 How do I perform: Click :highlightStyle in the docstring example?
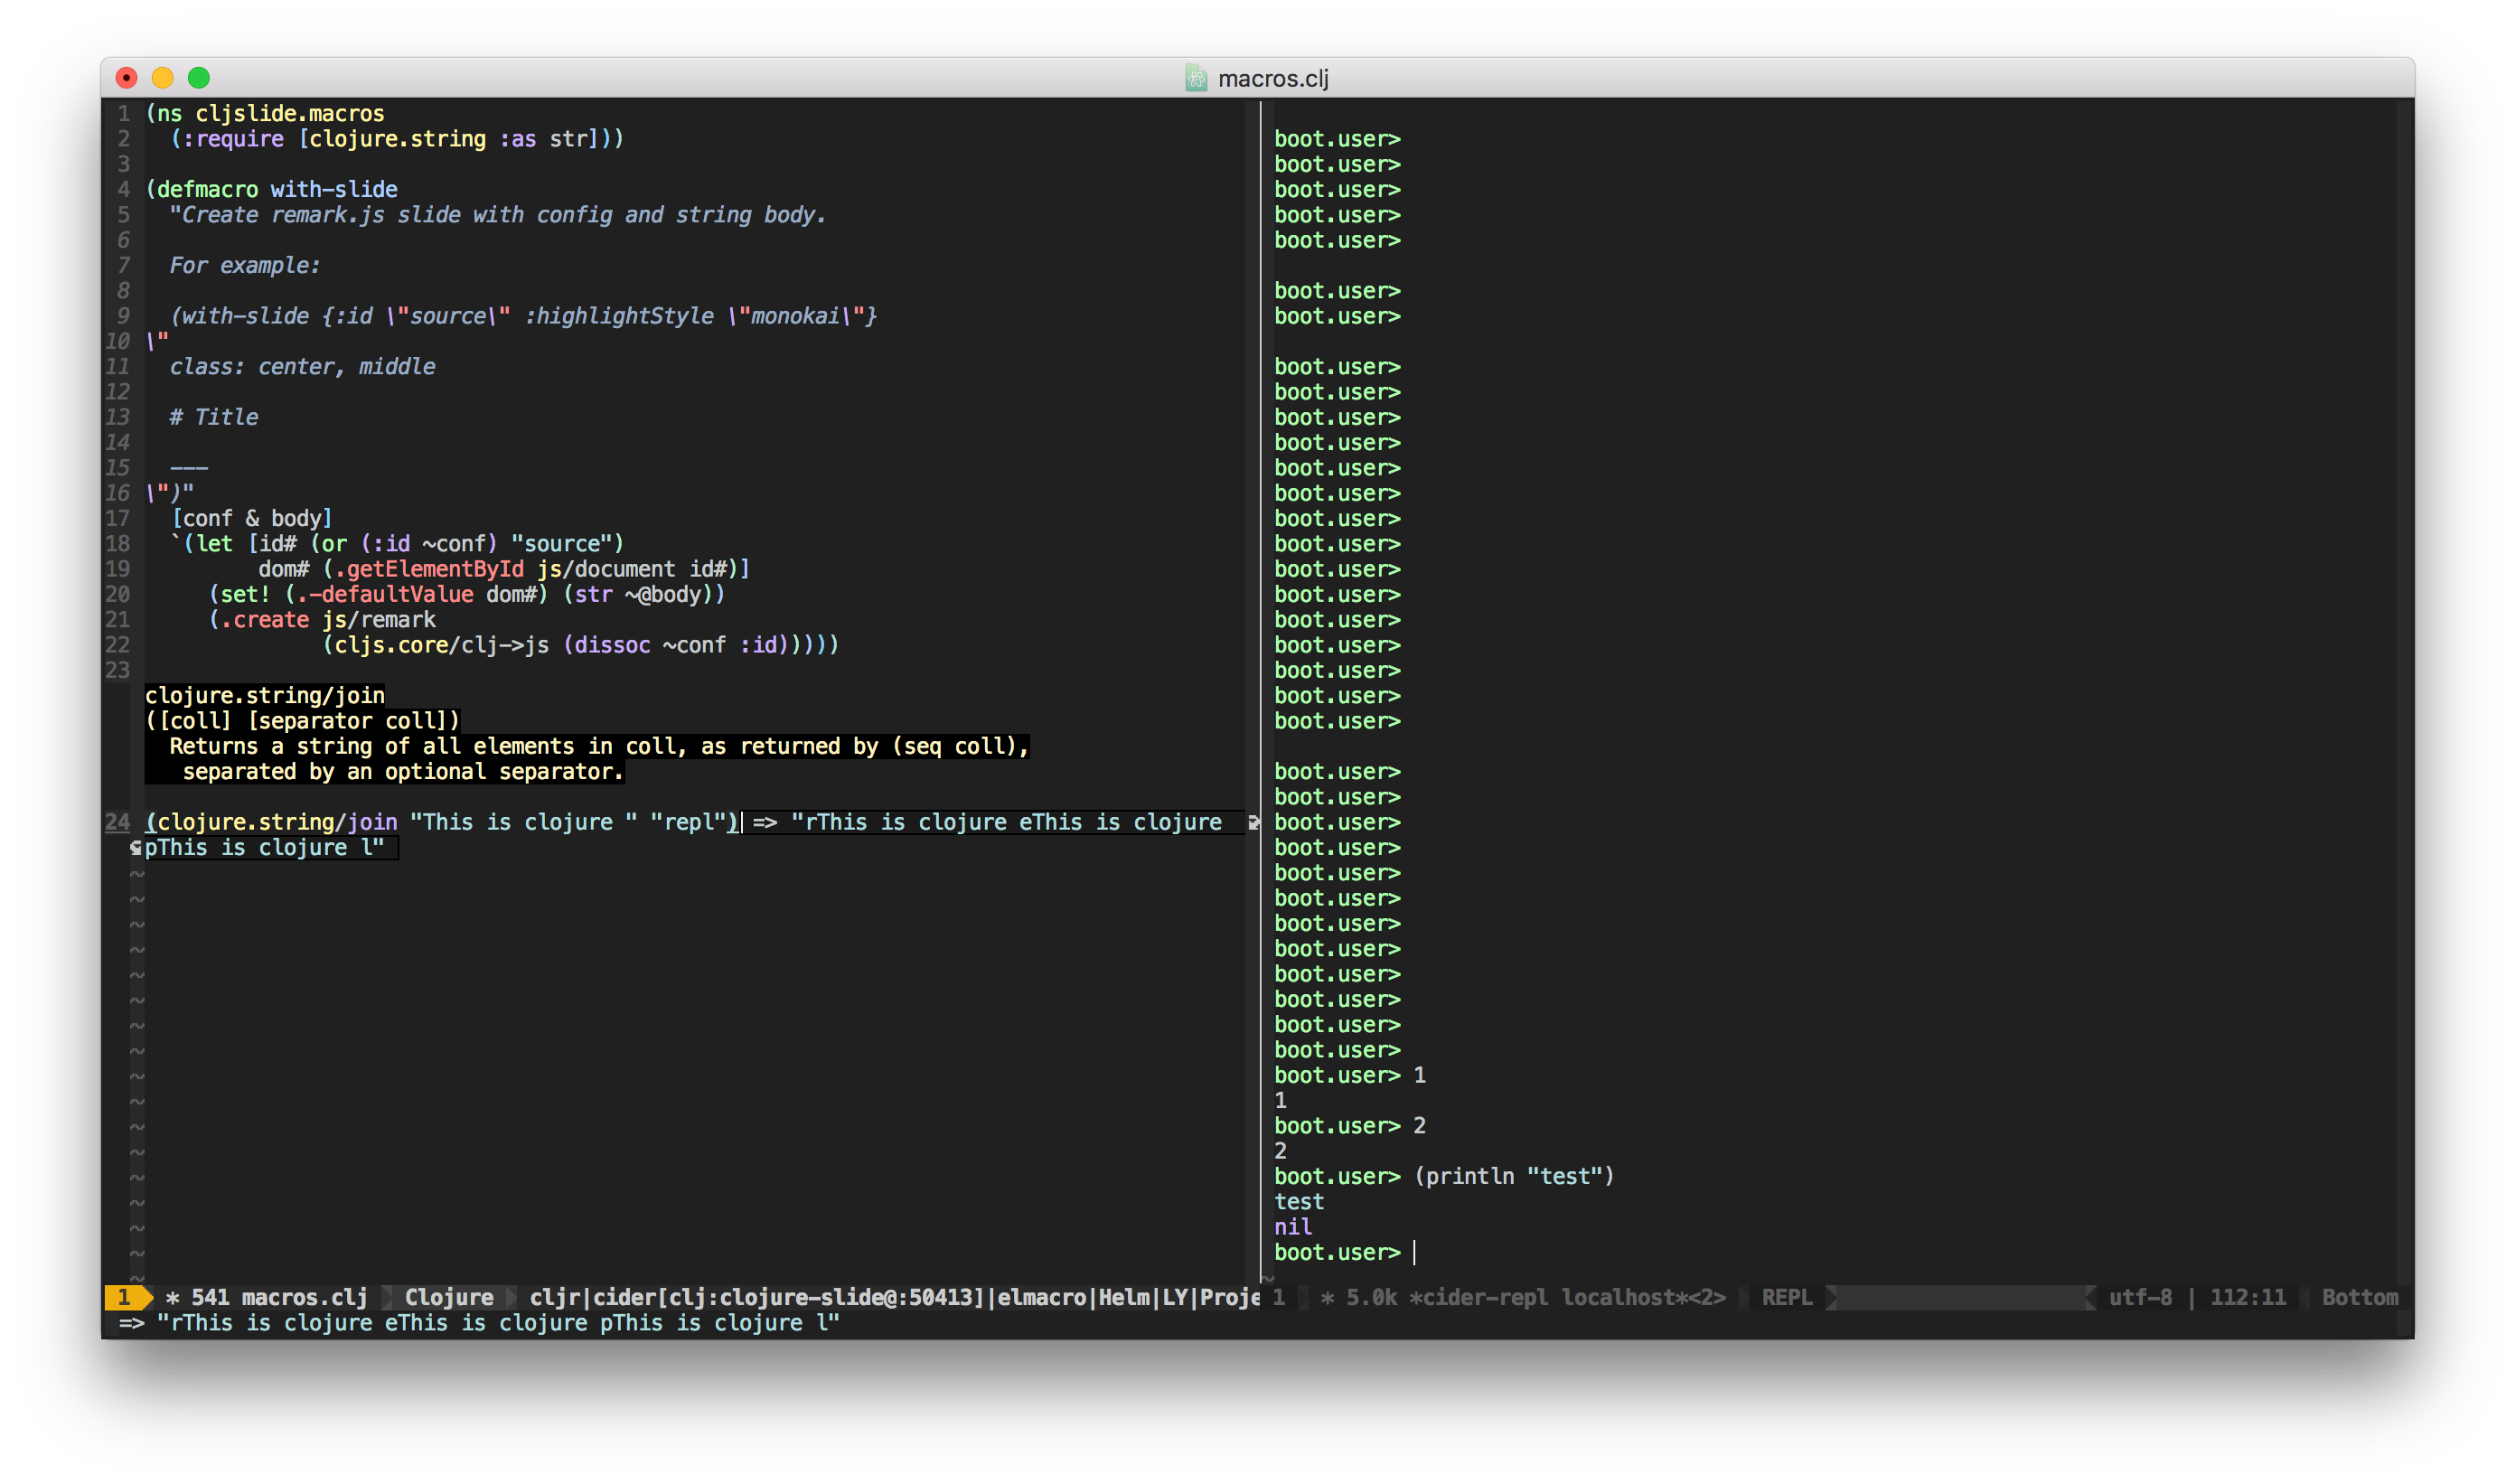[619, 316]
